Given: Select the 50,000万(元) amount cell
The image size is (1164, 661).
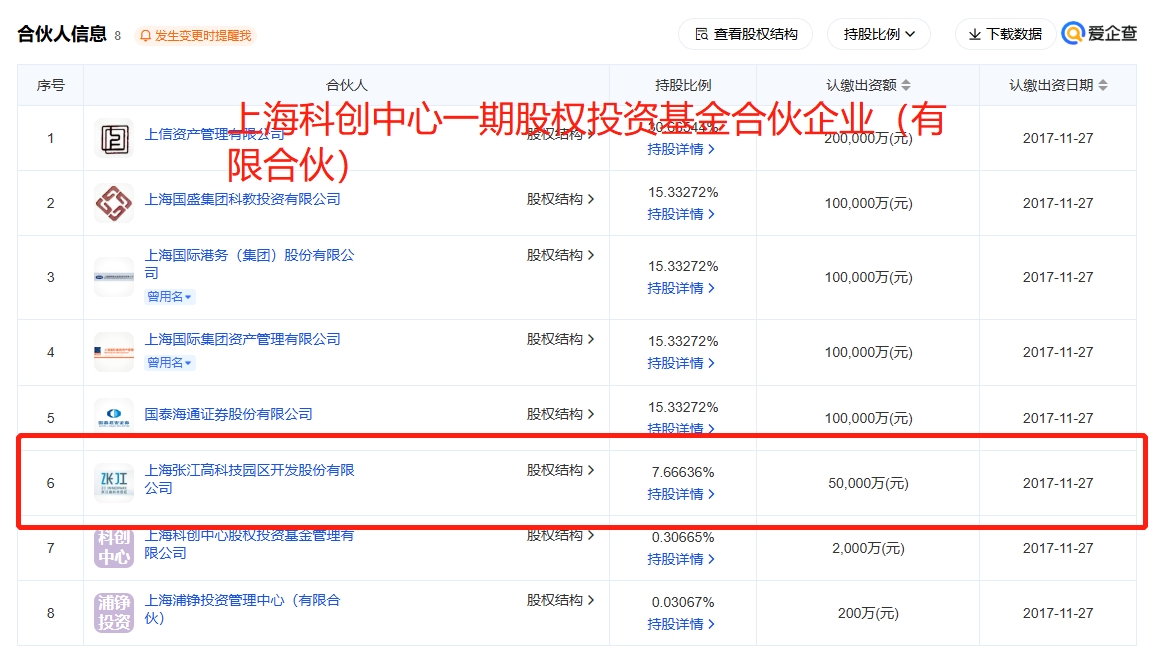Looking at the screenshot, I should pos(868,483).
